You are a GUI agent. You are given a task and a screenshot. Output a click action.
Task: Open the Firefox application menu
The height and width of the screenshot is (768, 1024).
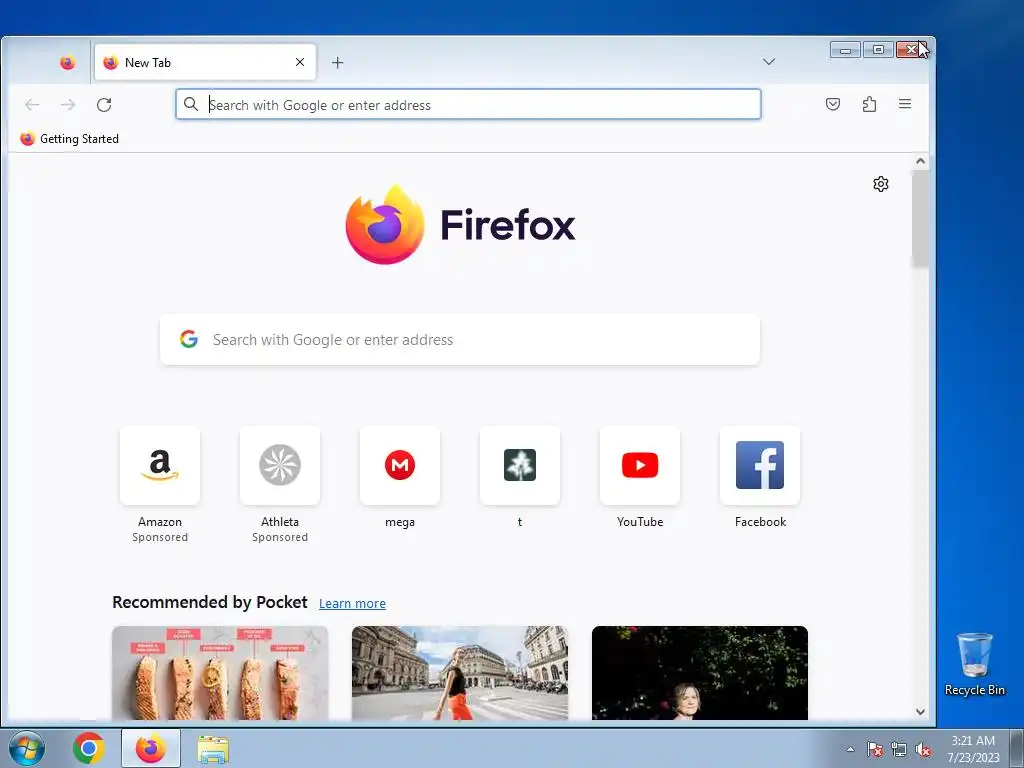(x=904, y=104)
